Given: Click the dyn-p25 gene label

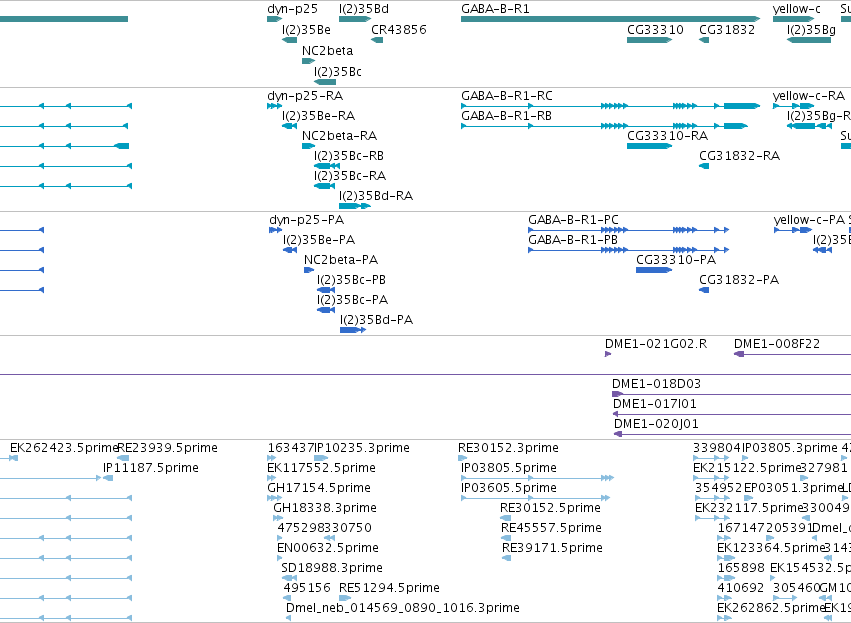Looking at the screenshot, I should [x=292, y=9].
